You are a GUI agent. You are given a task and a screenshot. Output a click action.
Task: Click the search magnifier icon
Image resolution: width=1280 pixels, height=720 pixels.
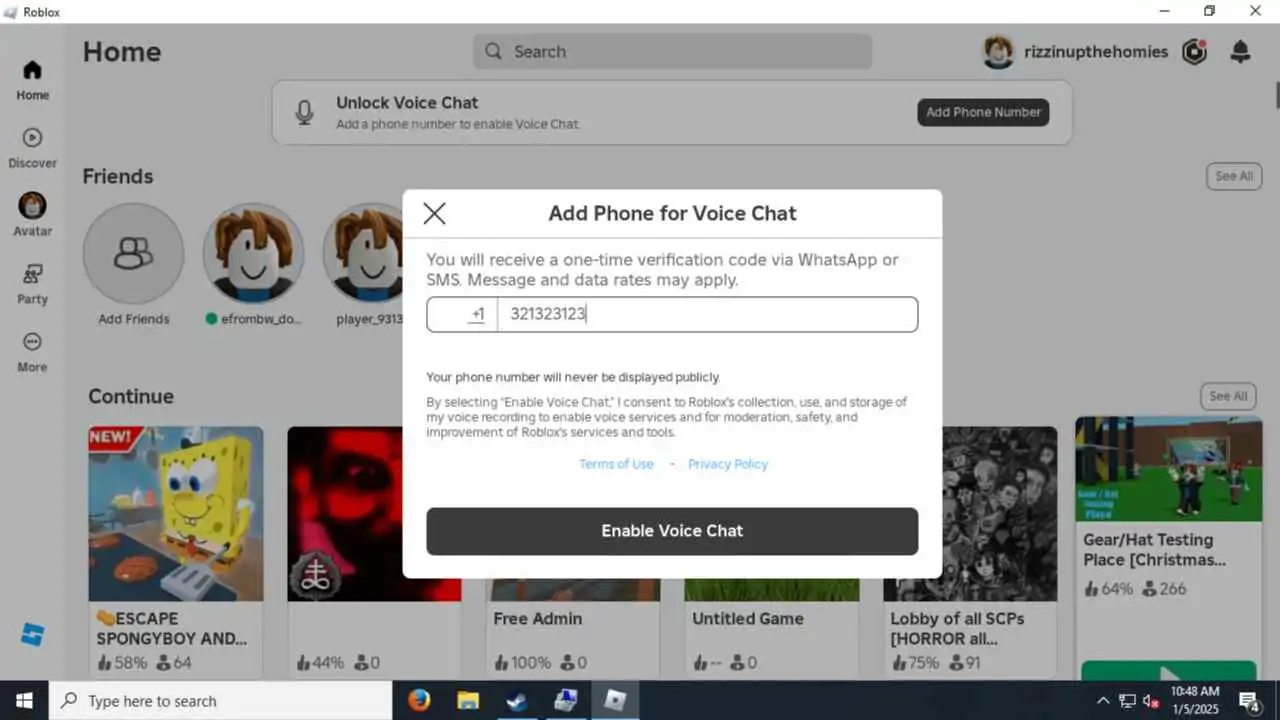[493, 51]
